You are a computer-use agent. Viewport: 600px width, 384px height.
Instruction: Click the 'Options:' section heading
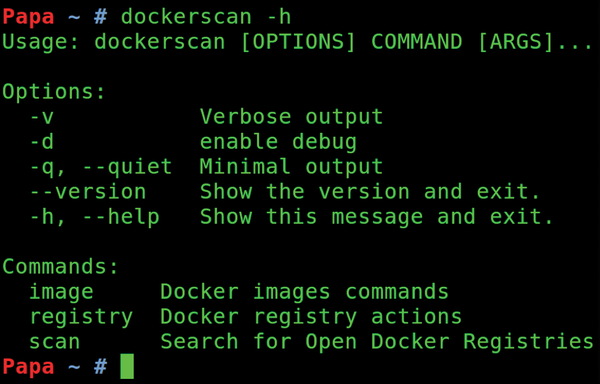(54, 92)
